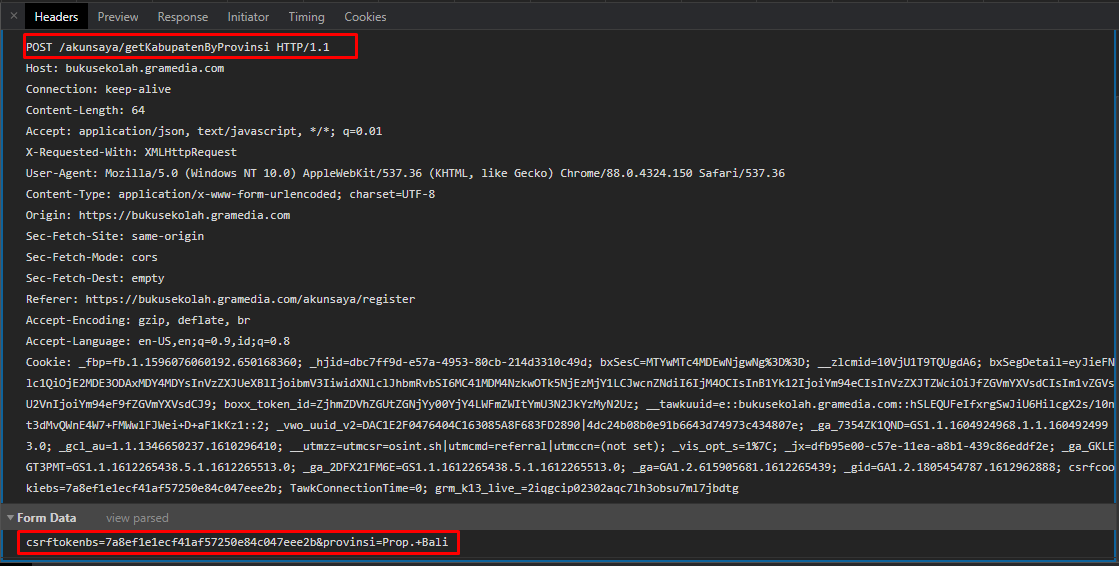Switch to the Headers tab

(x=56, y=17)
